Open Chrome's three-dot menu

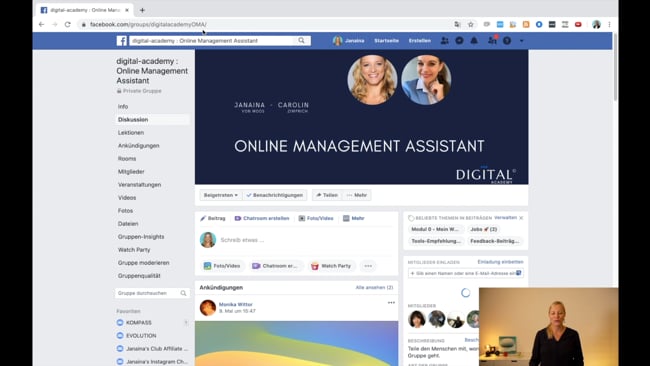click(609, 24)
